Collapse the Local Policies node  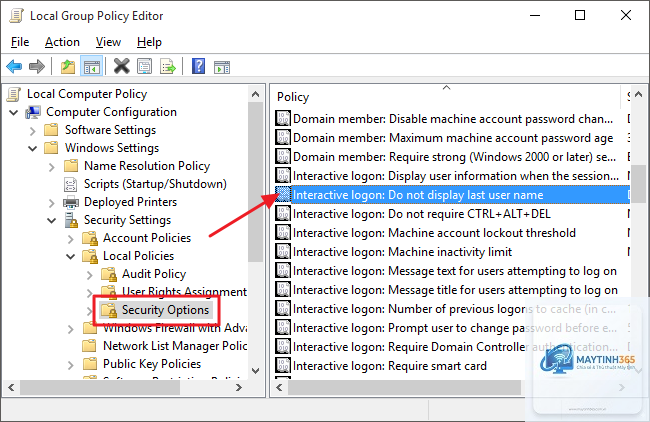pyautogui.click(x=70, y=257)
